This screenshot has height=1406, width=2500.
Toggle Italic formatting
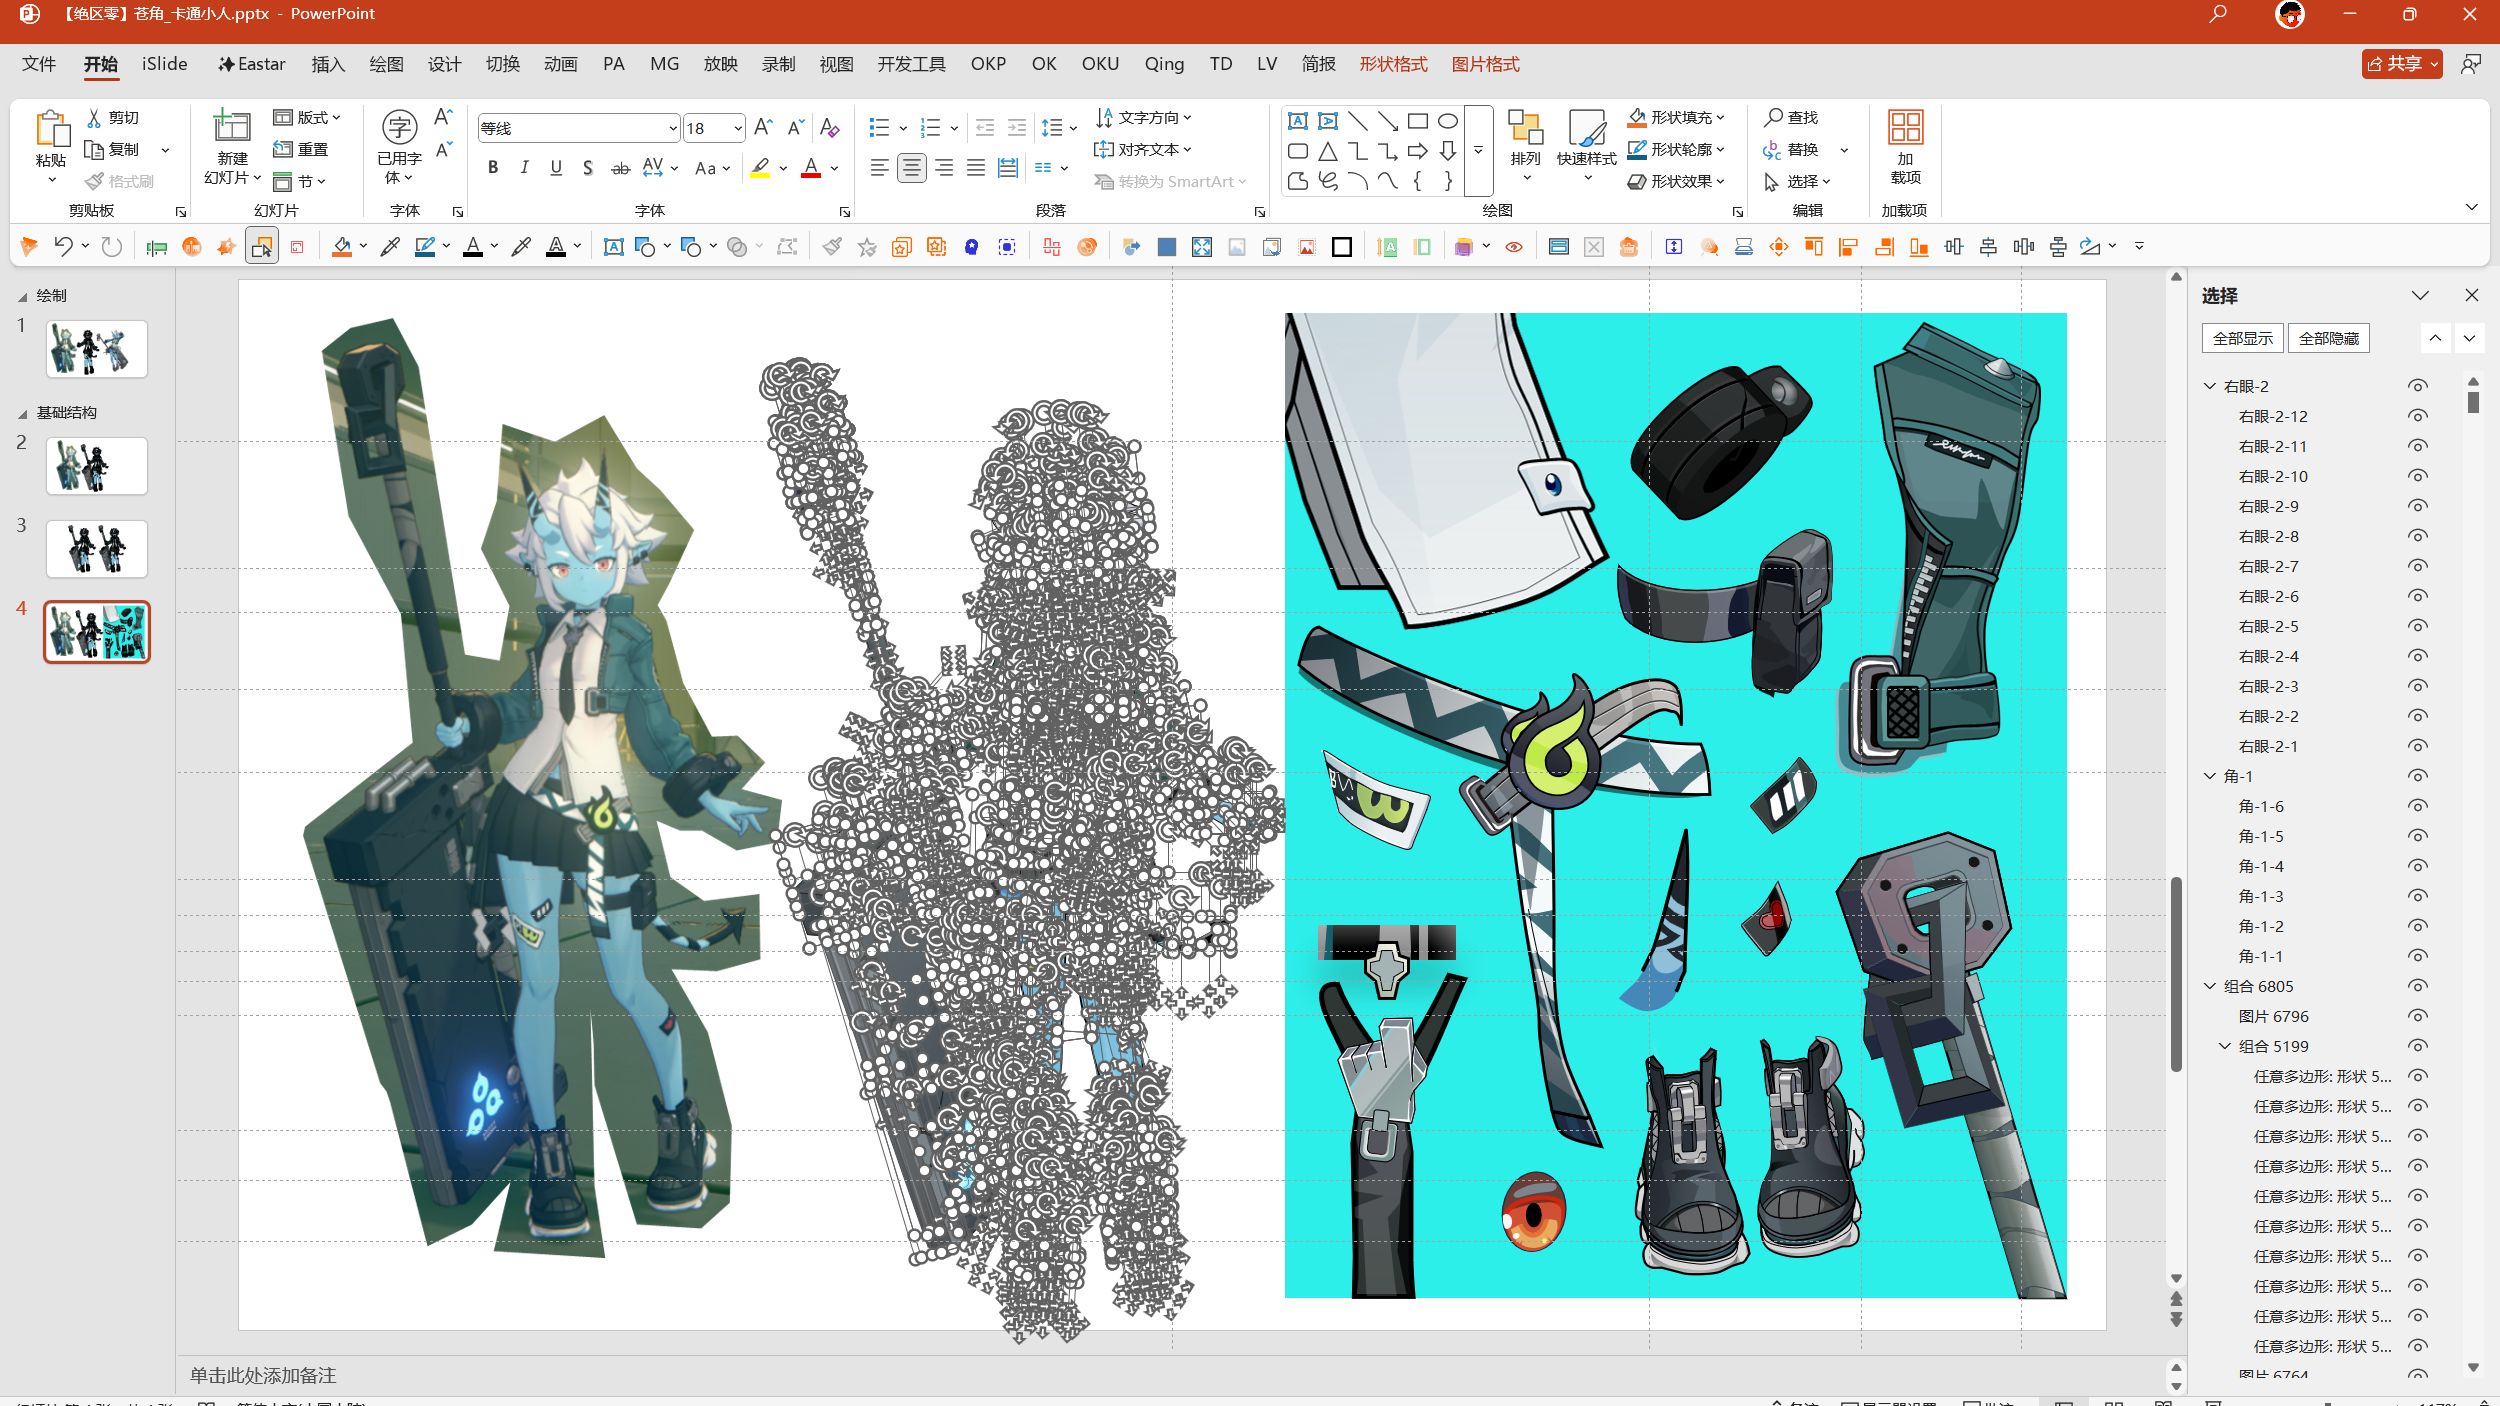point(524,168)
